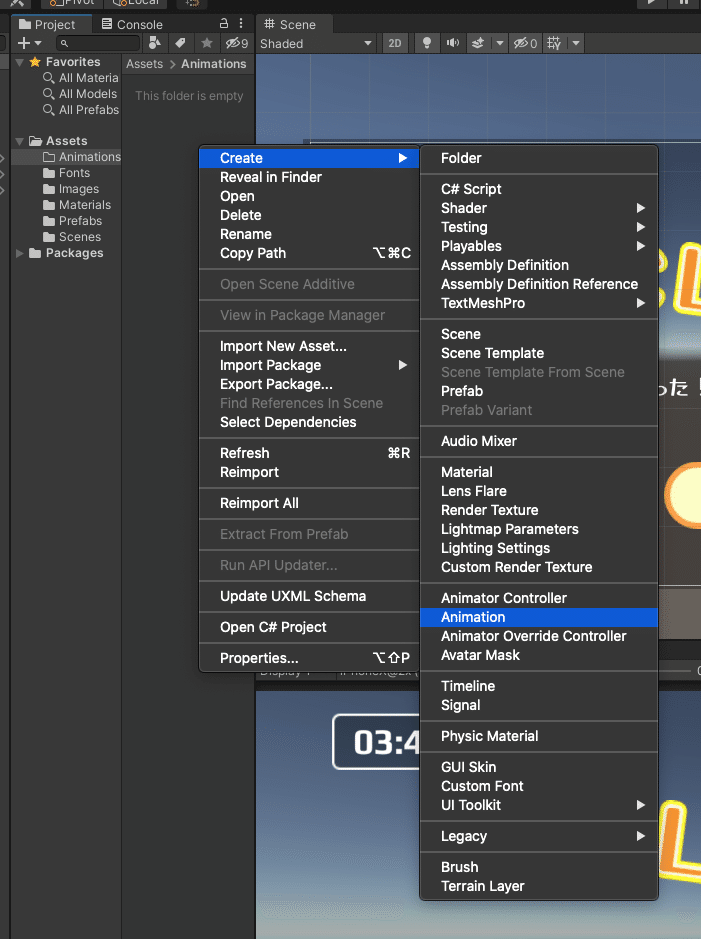
Task: Select All Prefabs saved search
Action: click(81, 110)
